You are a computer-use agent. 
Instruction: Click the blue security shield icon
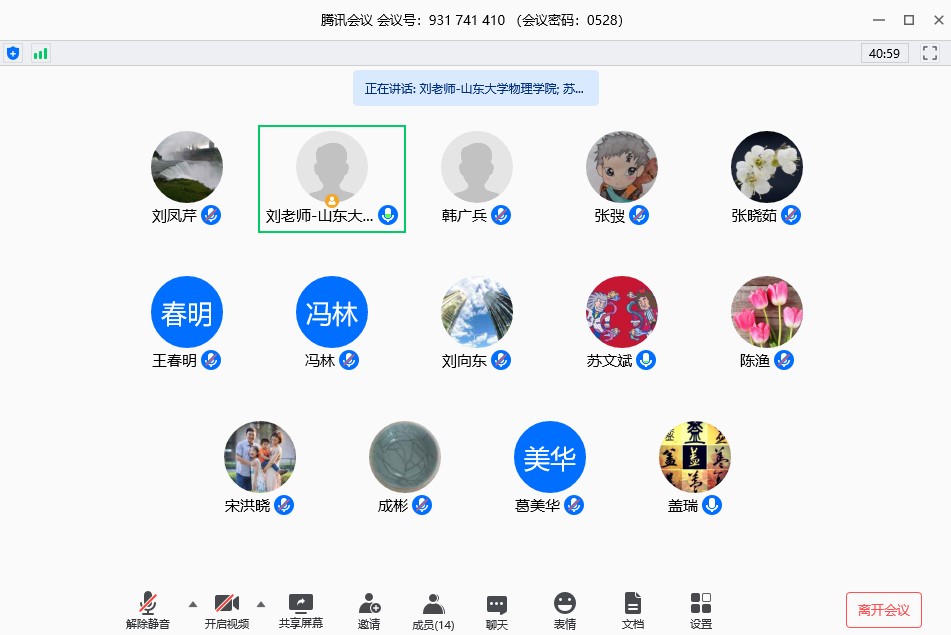13,53
